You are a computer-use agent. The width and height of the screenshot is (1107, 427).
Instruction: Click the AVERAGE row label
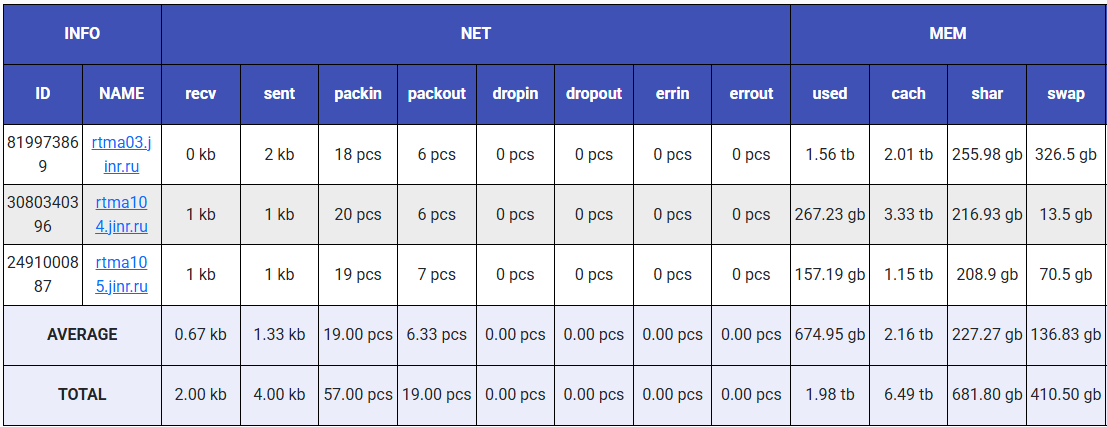pos(82,334)
